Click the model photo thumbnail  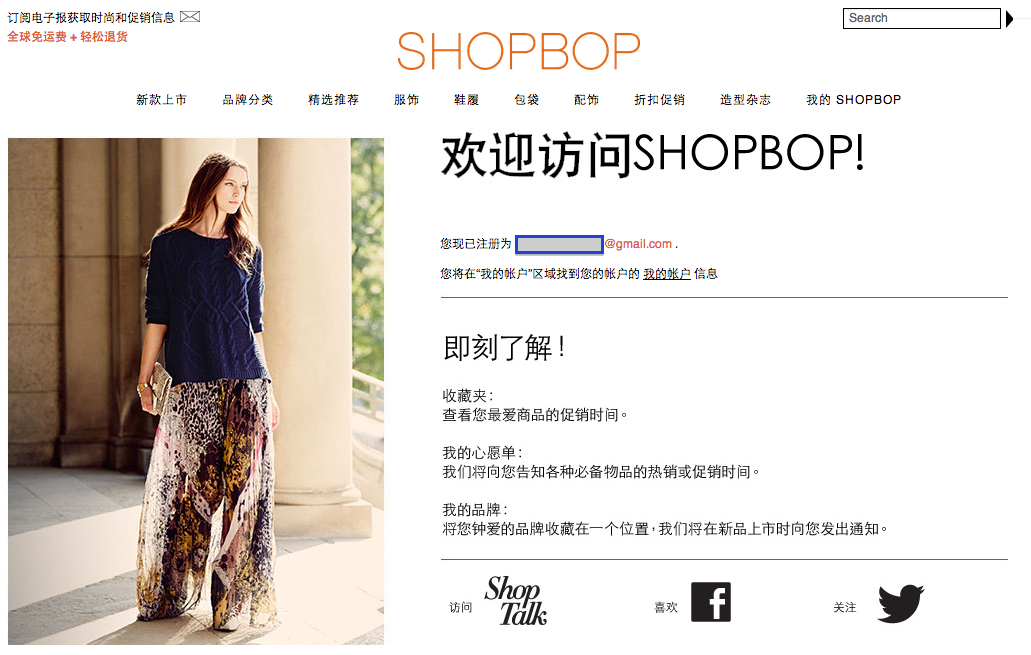click(196, 391)
